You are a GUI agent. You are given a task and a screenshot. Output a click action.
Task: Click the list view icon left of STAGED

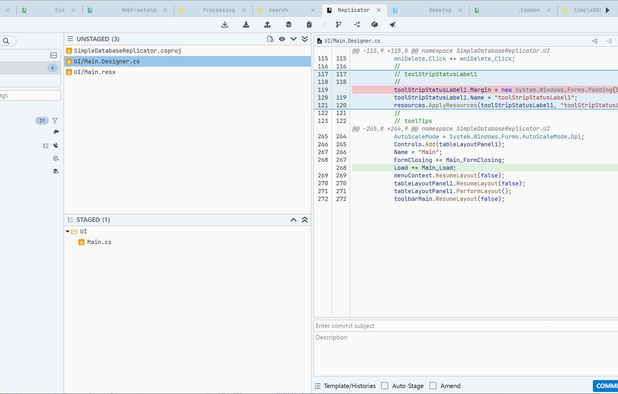click(x=70, y=220)
